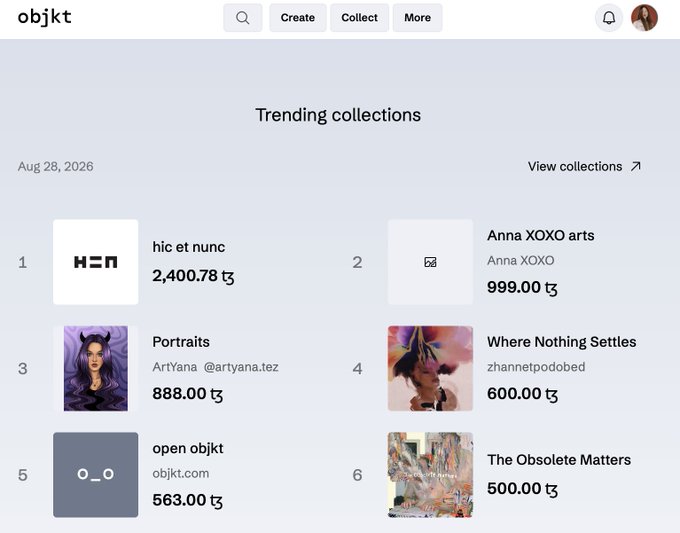Click the 600.00 tez volume

point(522,394)
